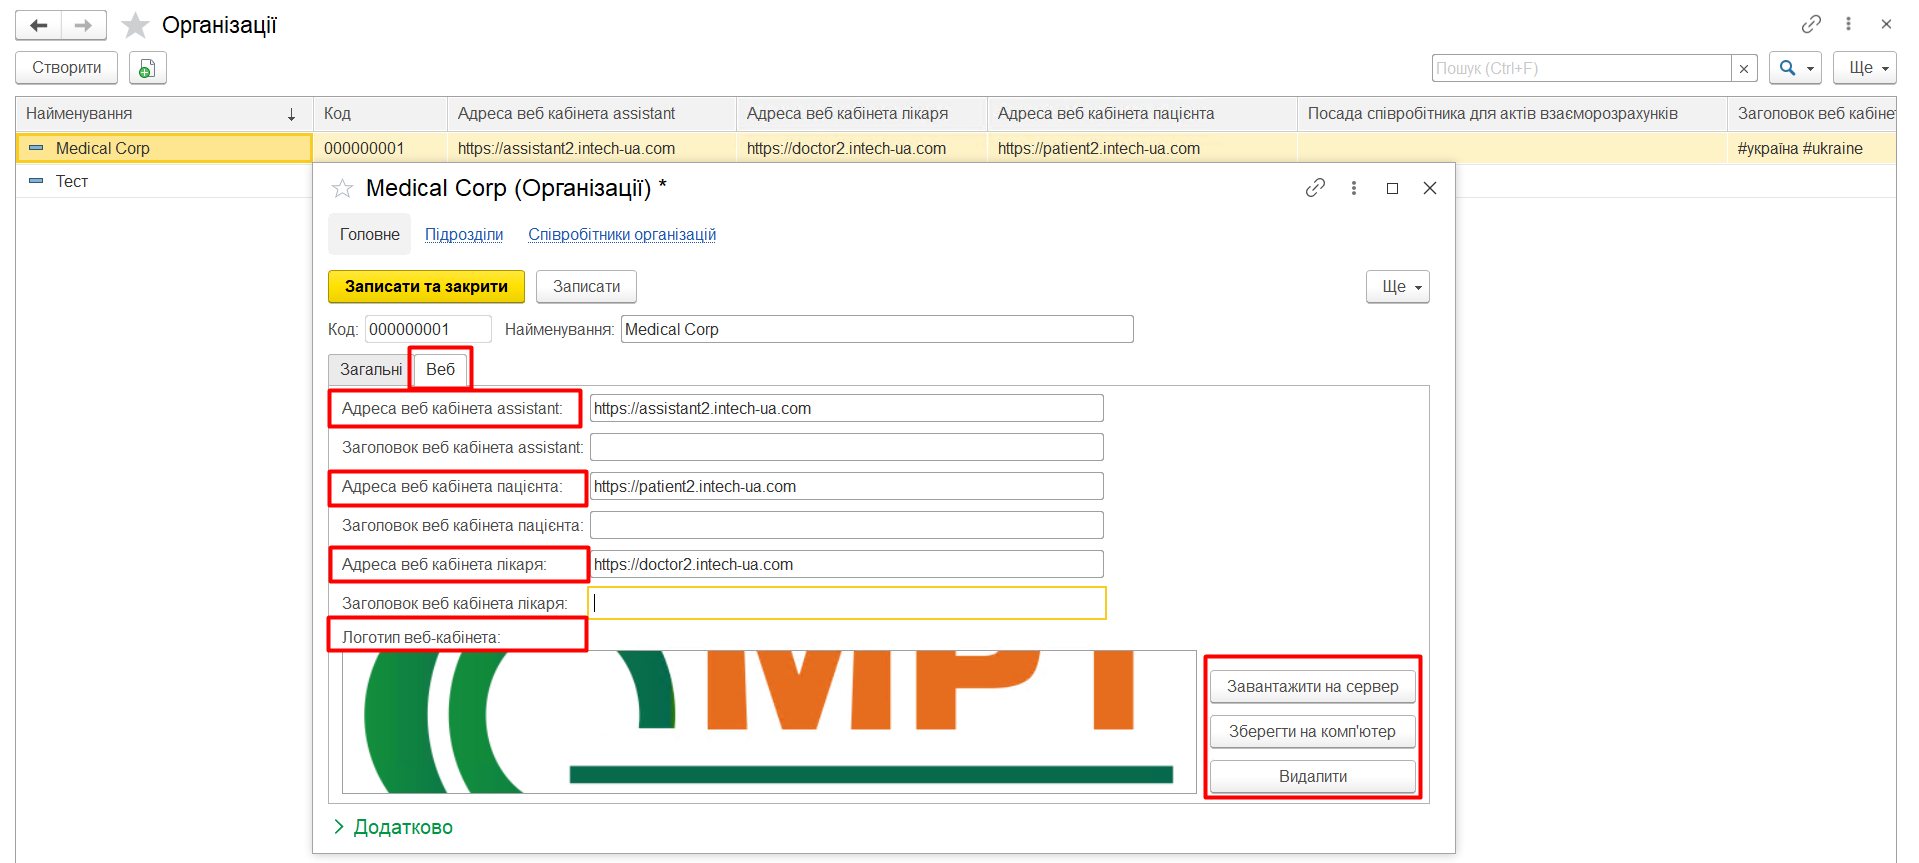Add Організації page to favorites star
Screen dimensions: 1919x863
(135, 25)
